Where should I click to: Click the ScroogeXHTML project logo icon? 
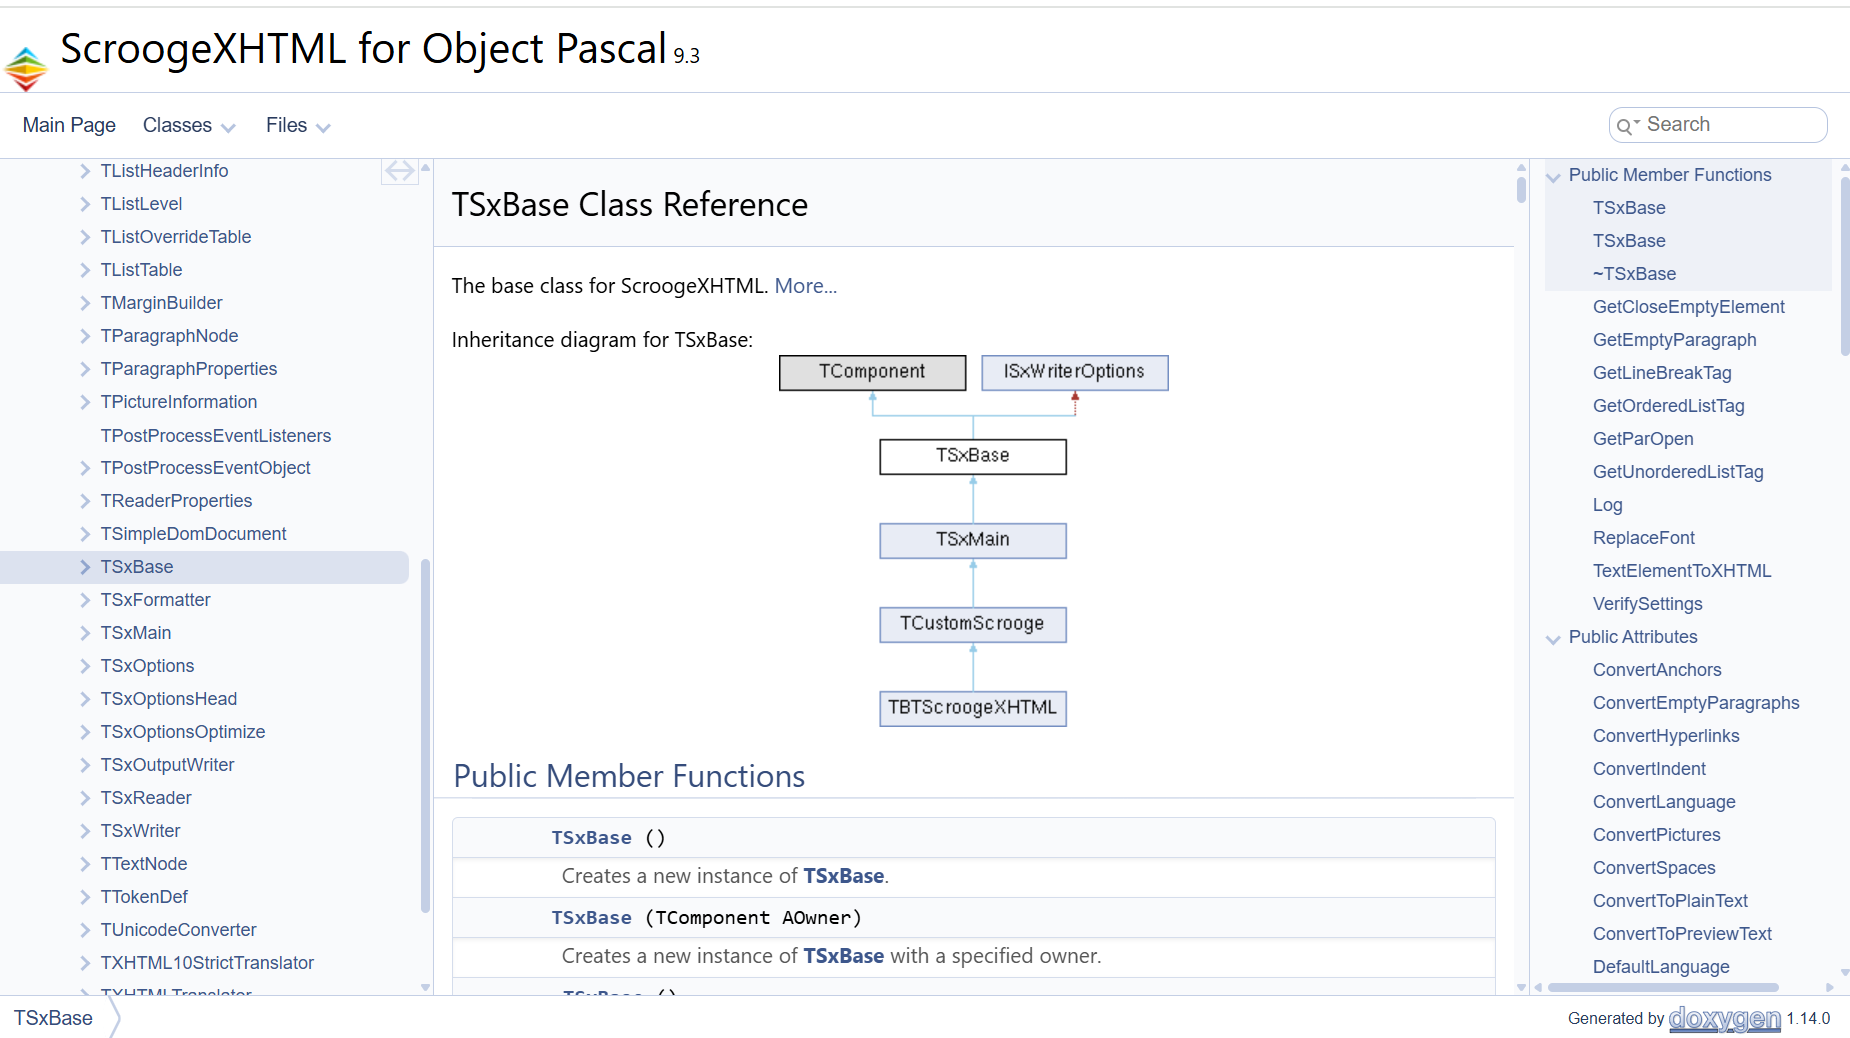[26, 68]
